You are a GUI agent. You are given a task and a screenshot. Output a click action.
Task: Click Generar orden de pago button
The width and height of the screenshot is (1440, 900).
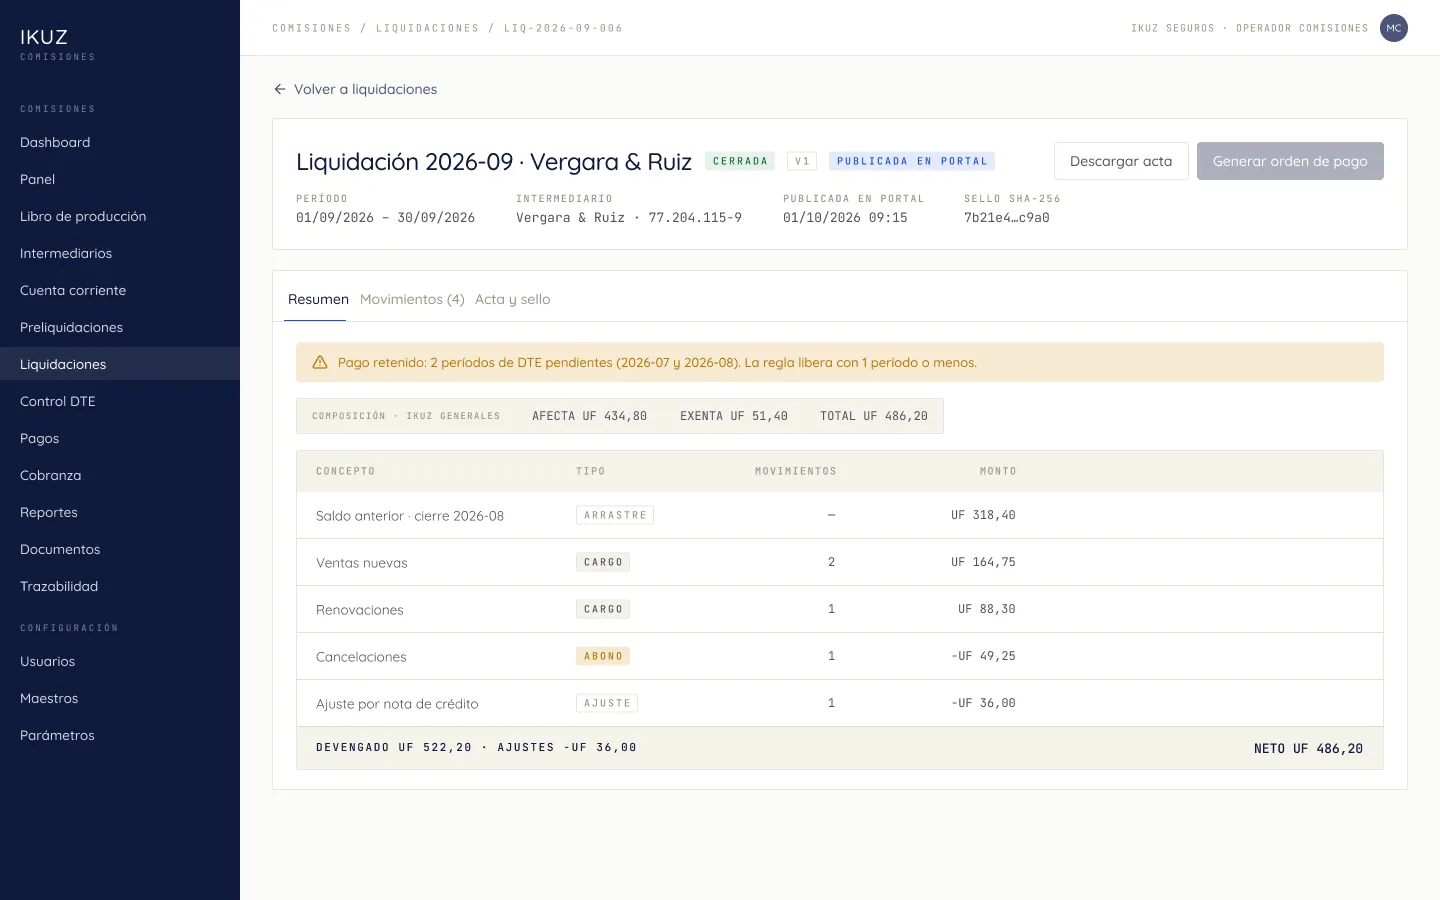(x=1290, y=161)
